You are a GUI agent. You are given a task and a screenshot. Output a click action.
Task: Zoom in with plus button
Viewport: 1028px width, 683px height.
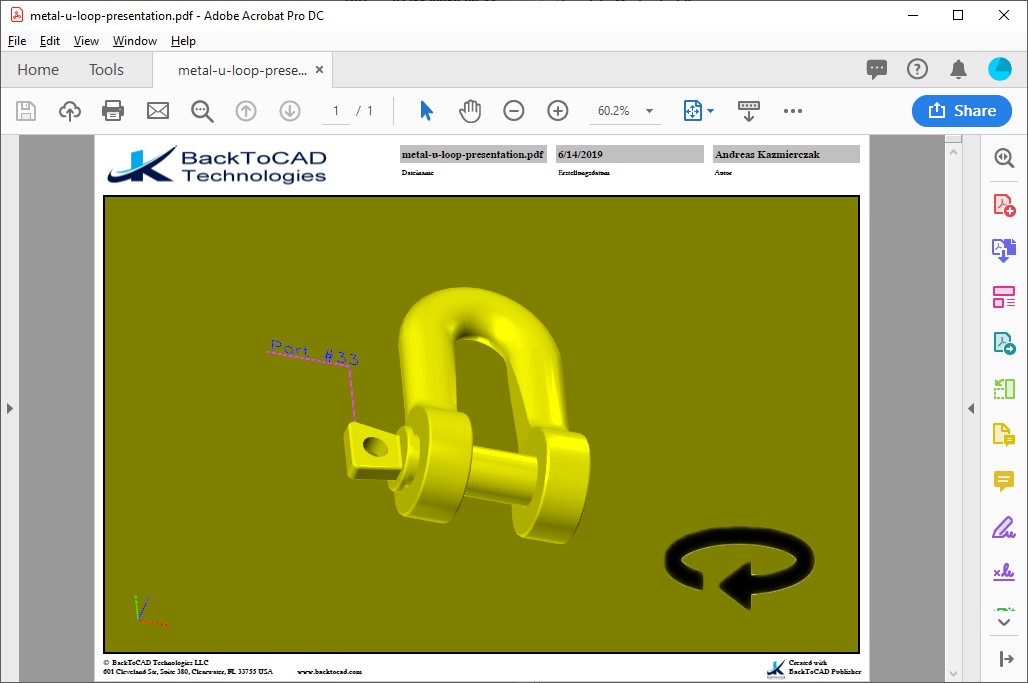pos(558,111)
